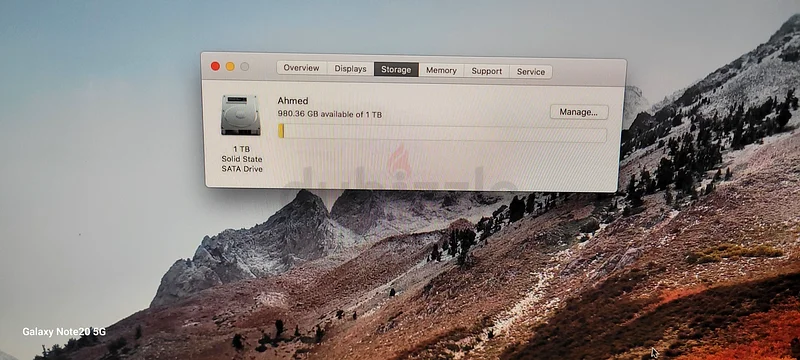Open the Service tab
Image resolution: width=800 pixels, height=360 pixels.
pyautogui.click(x=531, y=72)
